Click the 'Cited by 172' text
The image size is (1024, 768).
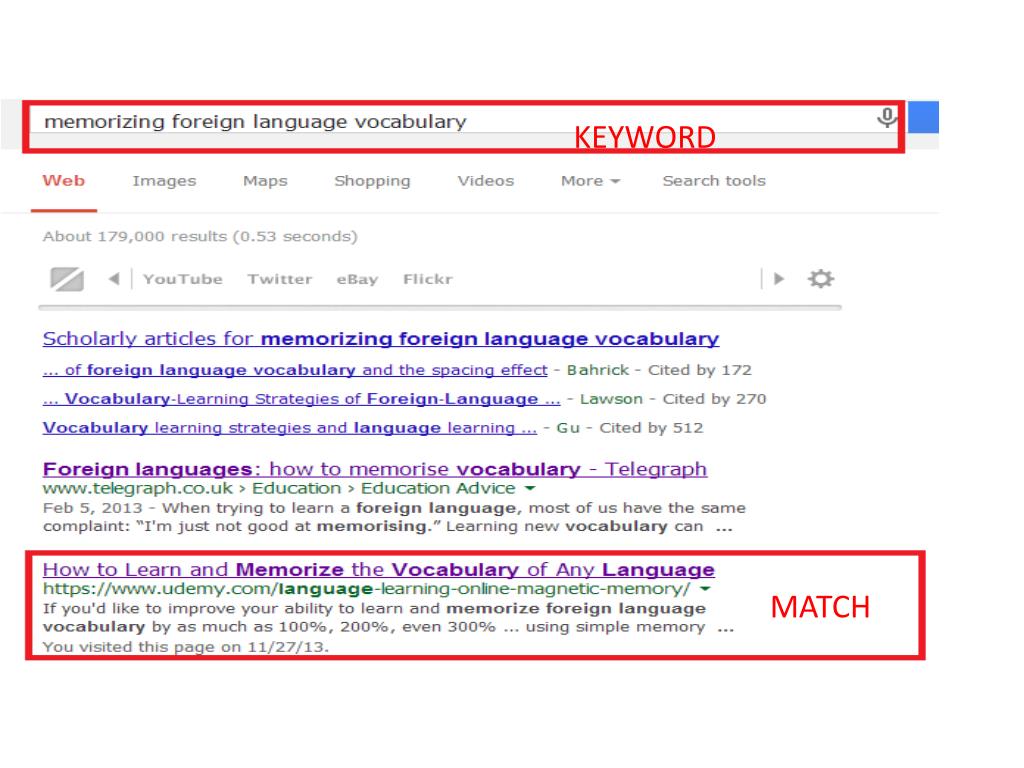(x=699, y=370)
